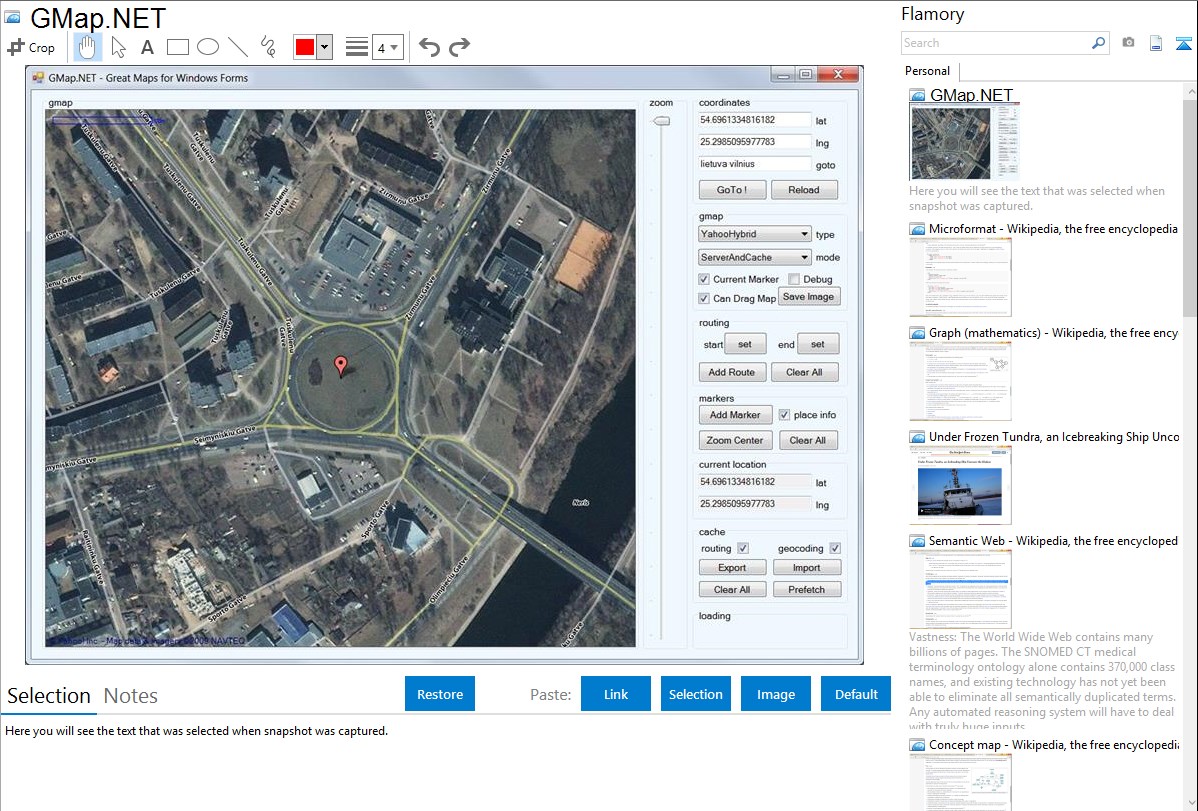Redo the last undone action

459,47
